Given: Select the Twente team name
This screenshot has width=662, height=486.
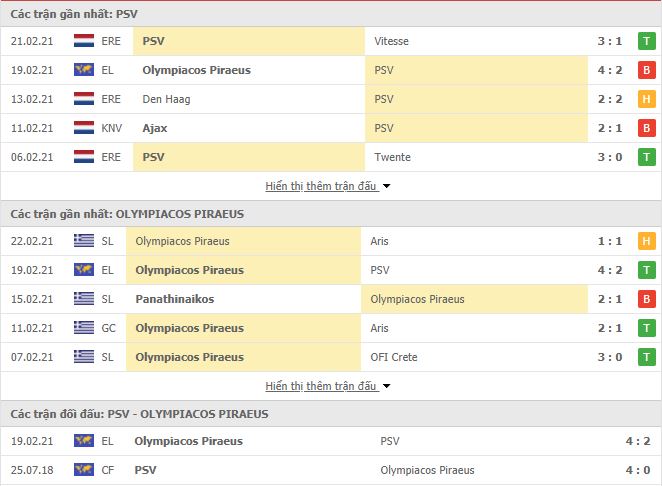Looking at the screenshot, I should pyautogui.click(x=392, y=157).
